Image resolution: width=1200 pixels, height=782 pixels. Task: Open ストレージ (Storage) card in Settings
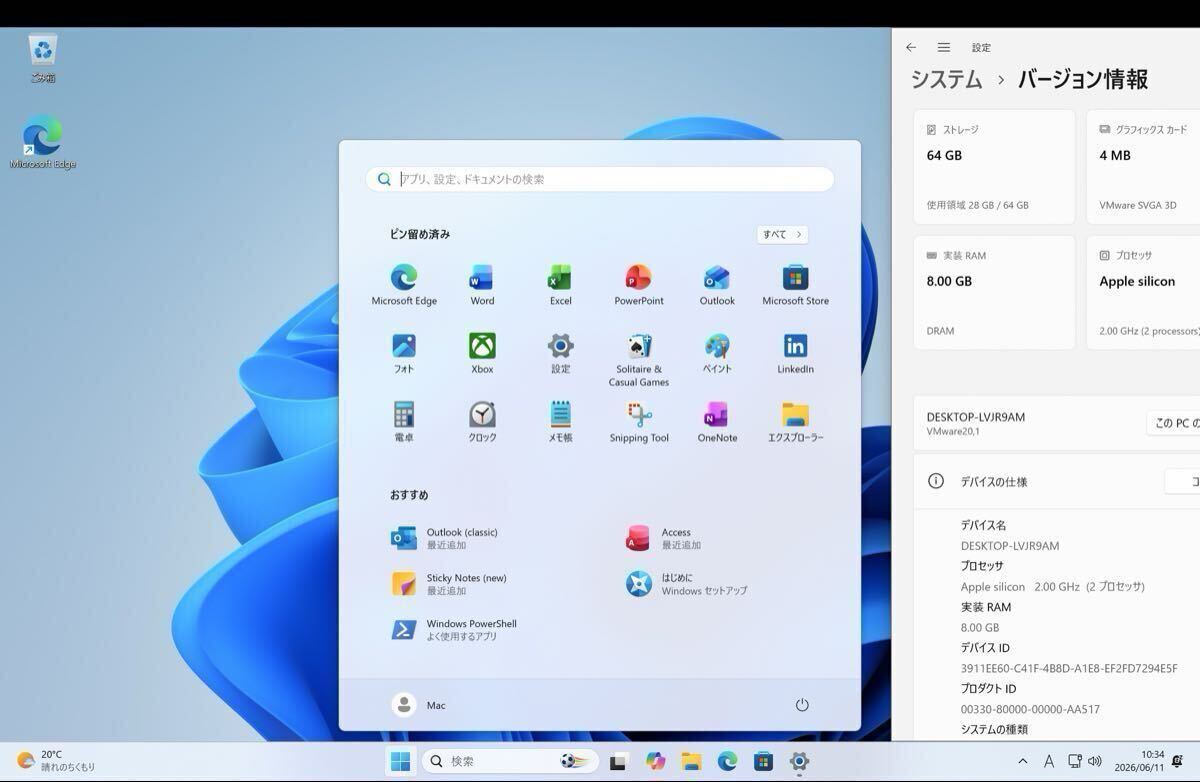pyautogui.click(x=994, y=167)
